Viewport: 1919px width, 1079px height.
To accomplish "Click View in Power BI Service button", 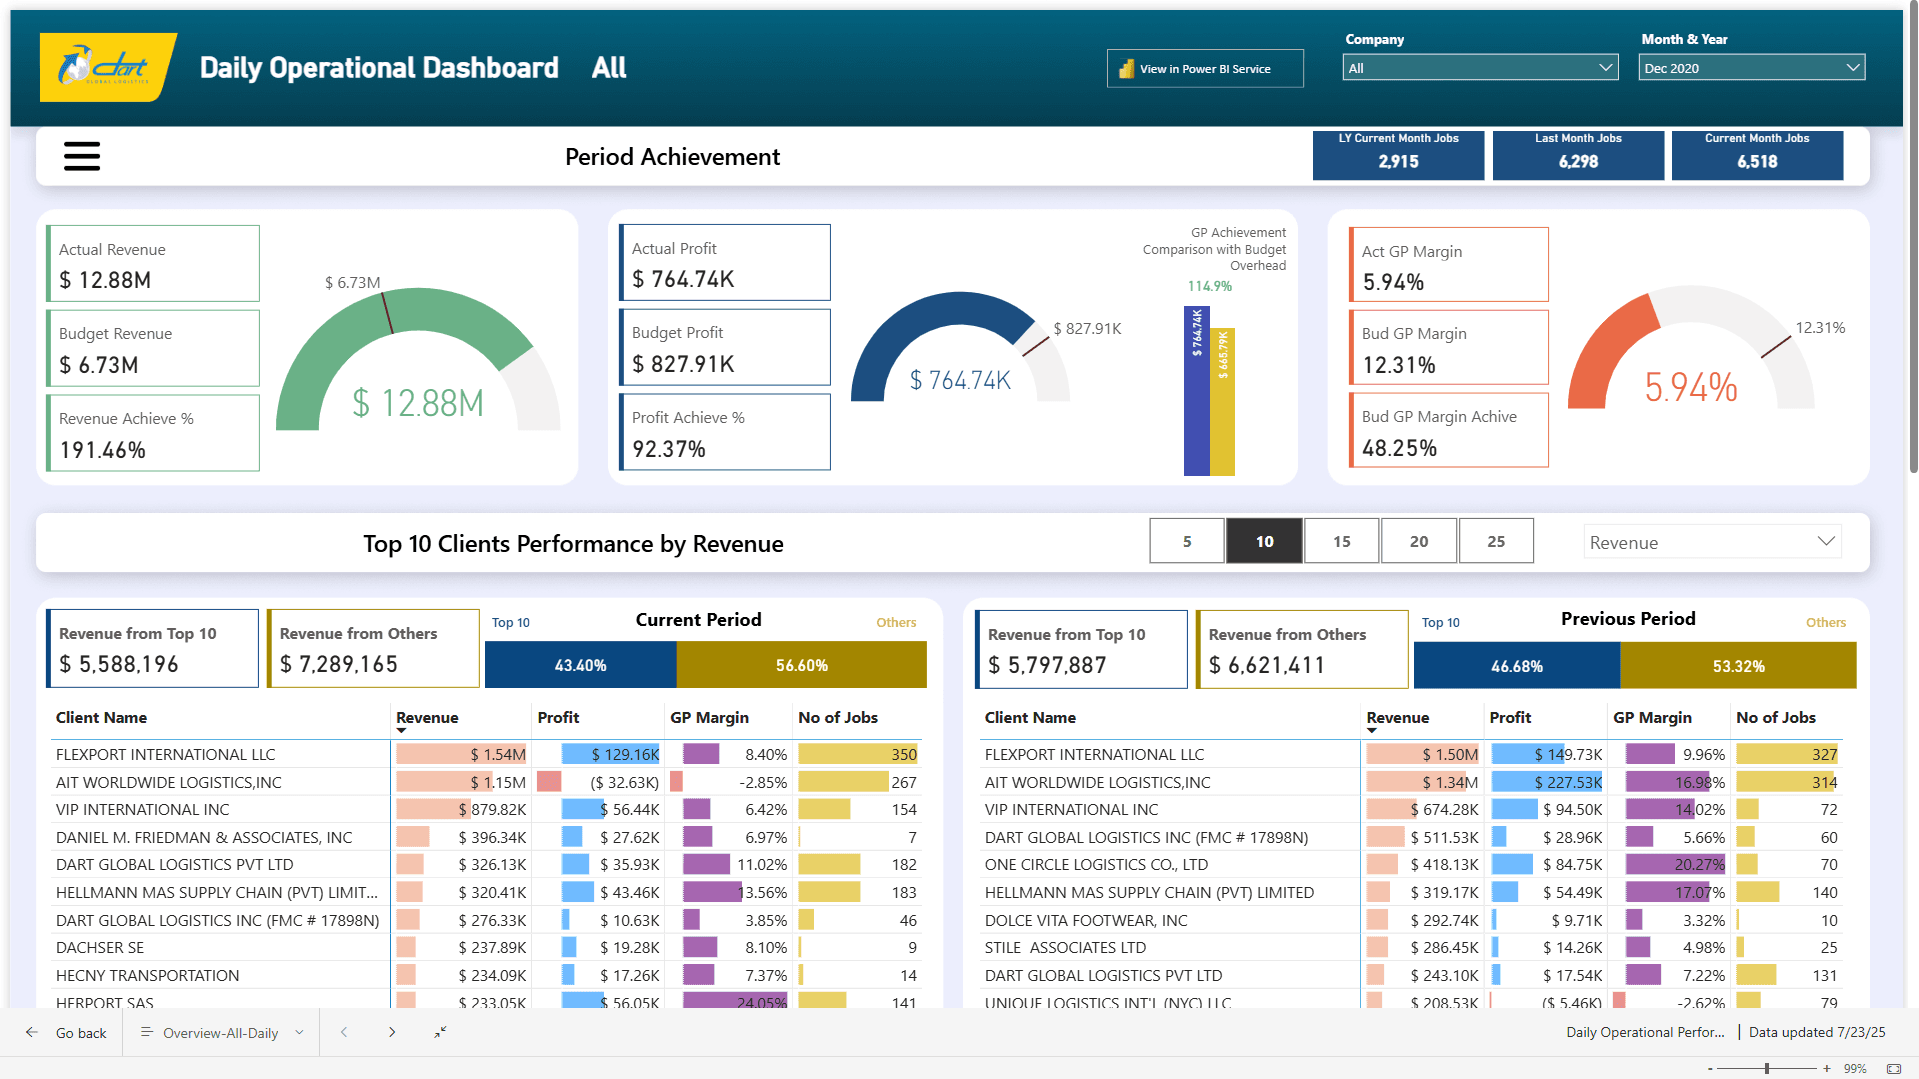I will coord(1205,69).
